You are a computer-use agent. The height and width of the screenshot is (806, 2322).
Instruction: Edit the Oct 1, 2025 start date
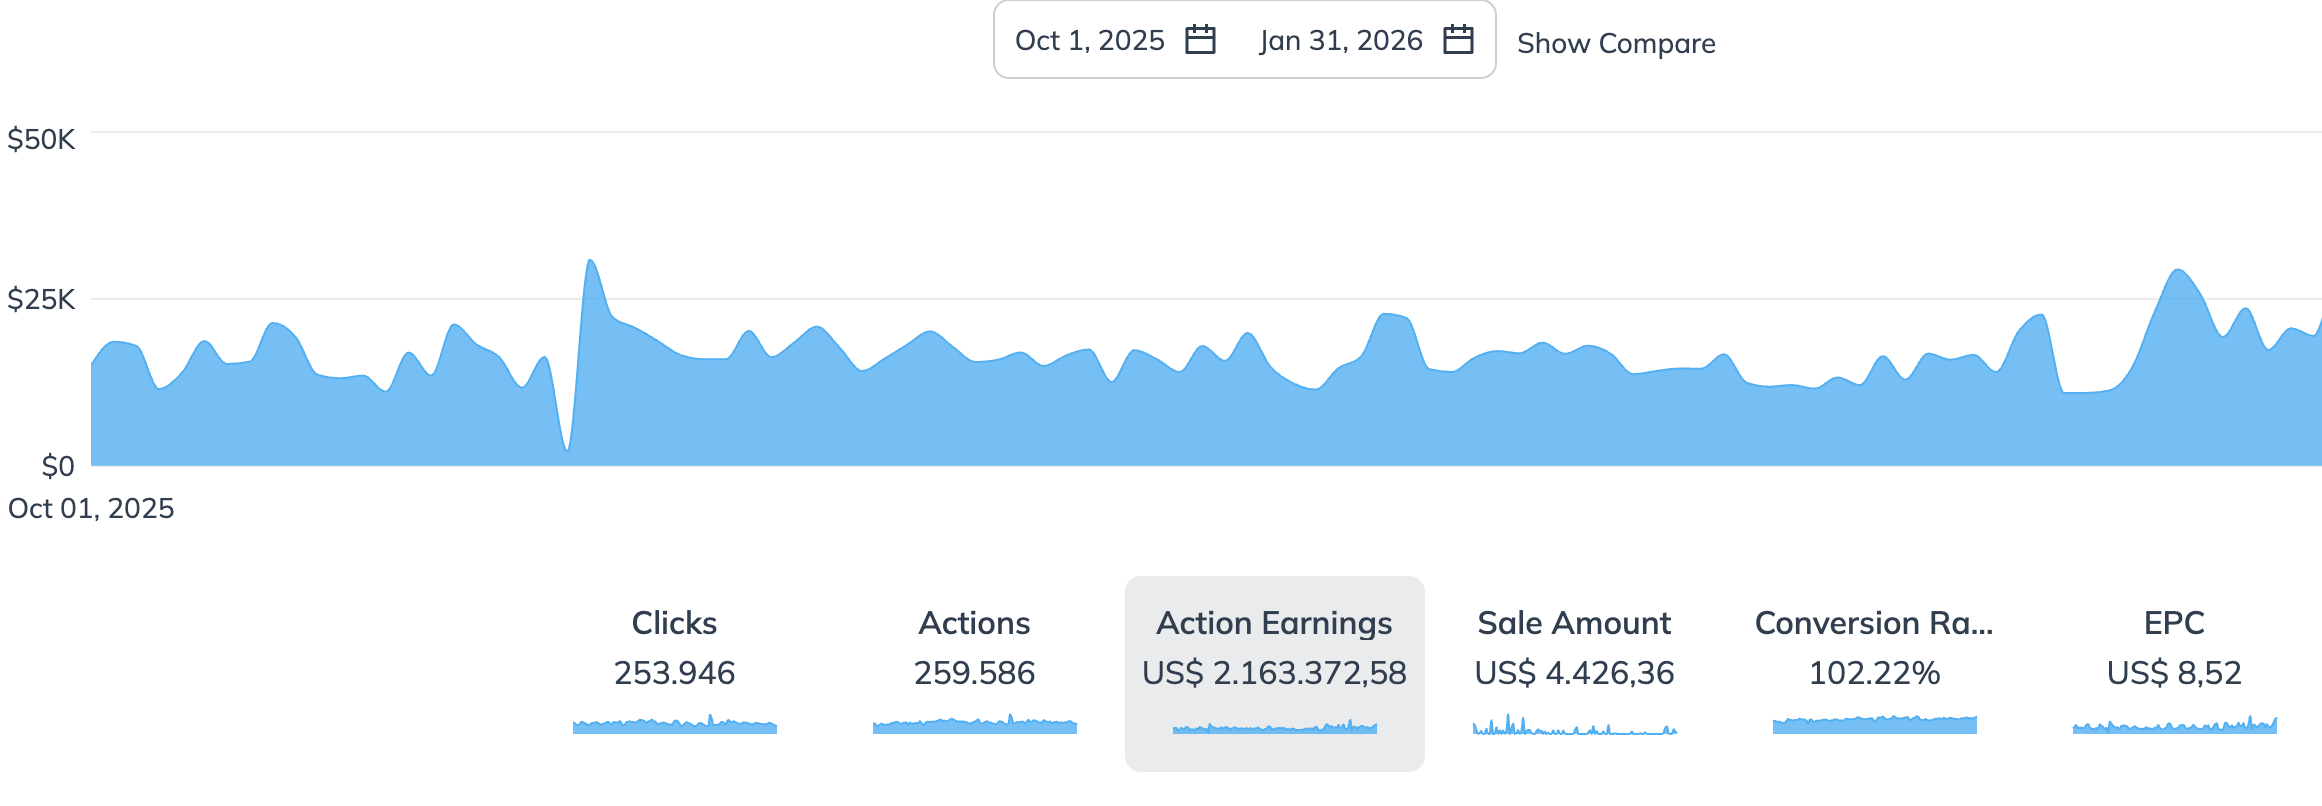point(1089,40)
